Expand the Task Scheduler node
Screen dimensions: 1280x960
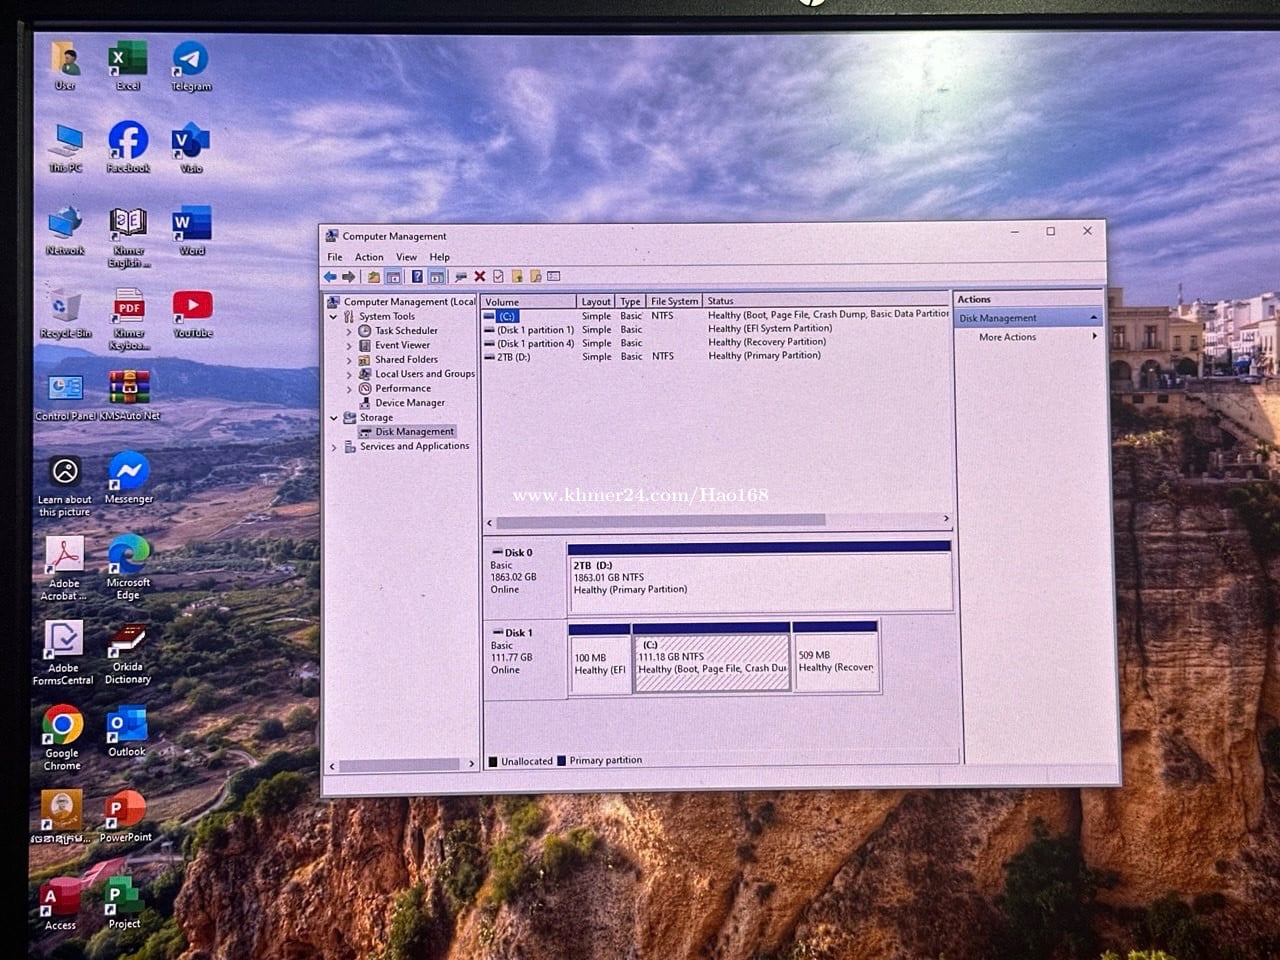349,331
